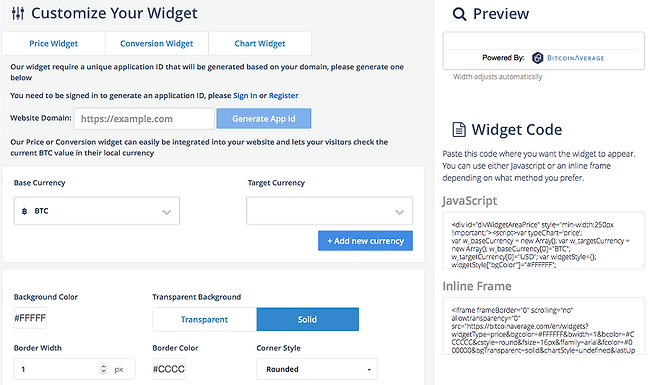Expand the Base Currency BTC dropdown

point(97,211)
